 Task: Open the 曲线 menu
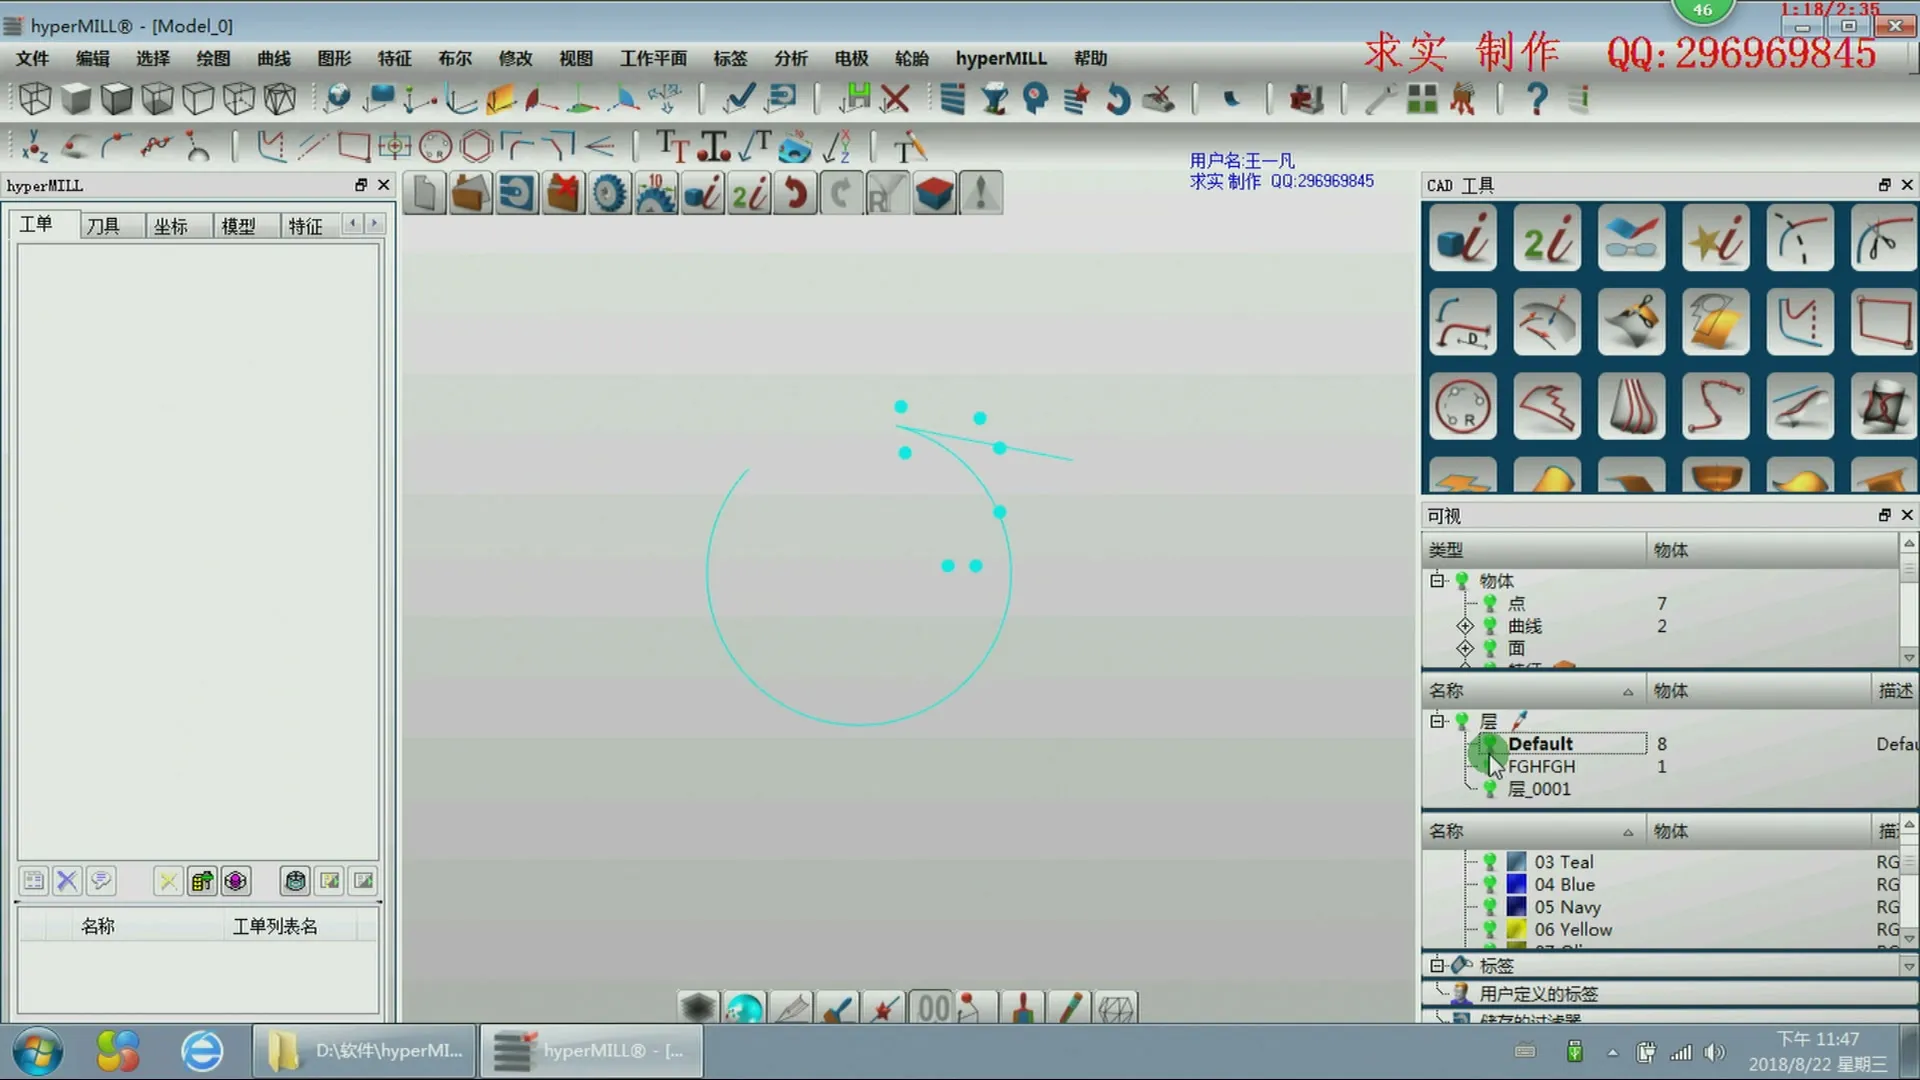tap(273, 58)
